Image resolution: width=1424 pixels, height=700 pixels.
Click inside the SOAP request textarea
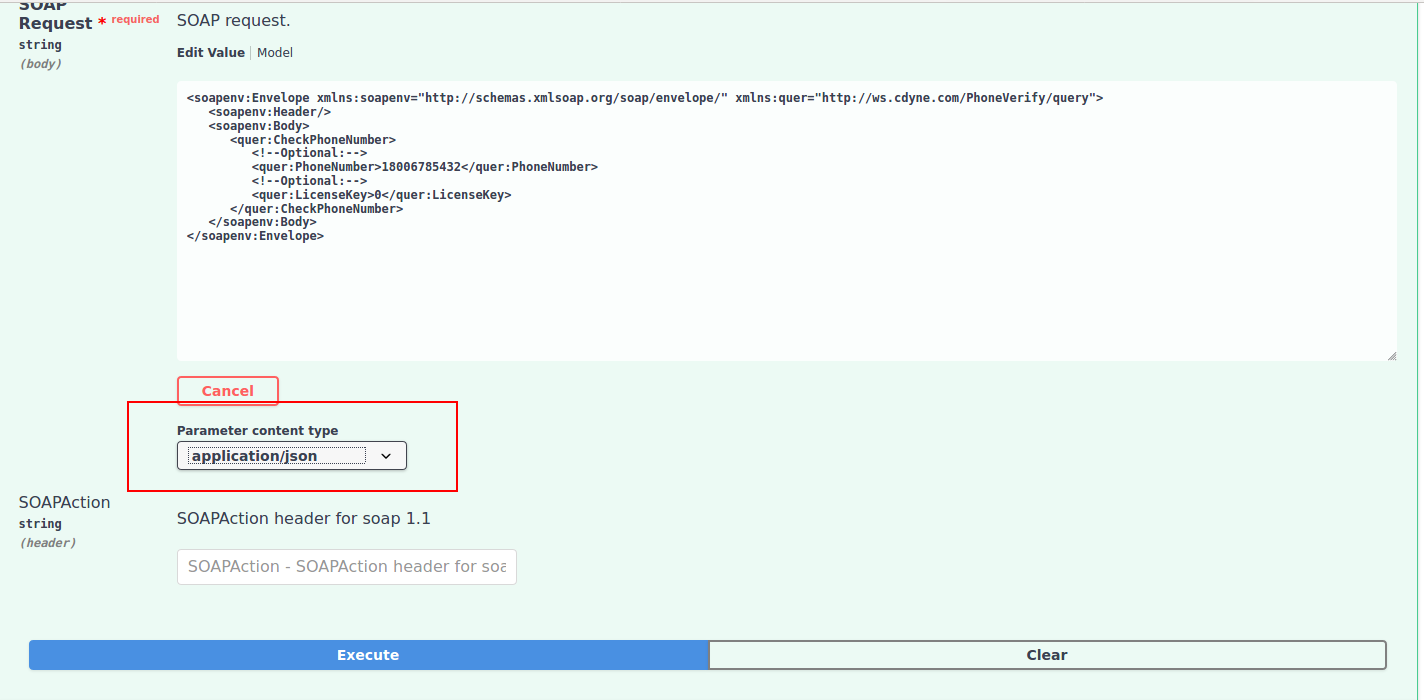787,221
